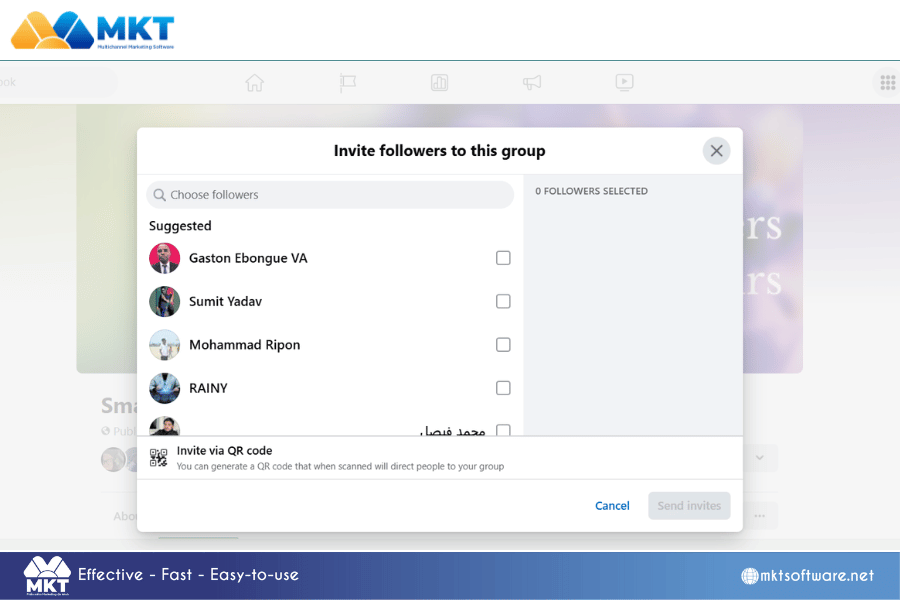The image size is (900, 600).
Task: Click Sumit Yadav's profile picture
Action: (164, 301)
